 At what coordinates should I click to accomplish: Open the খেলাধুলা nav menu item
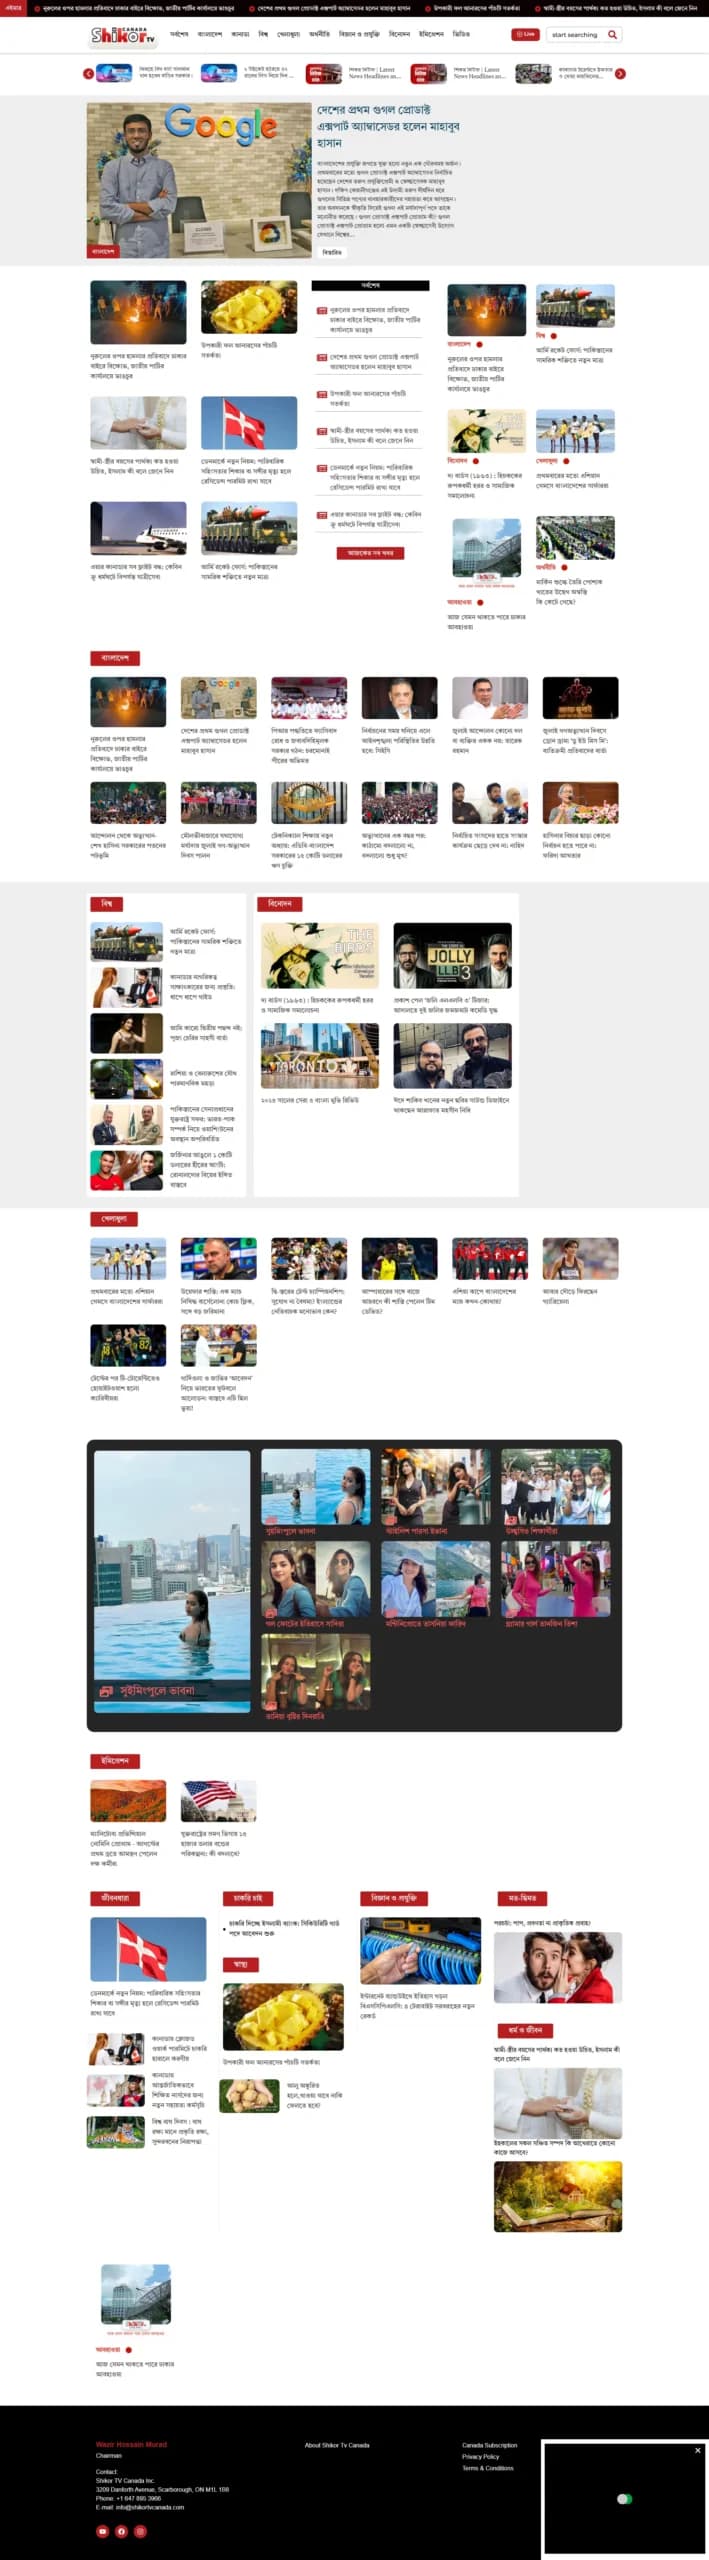pos(288,34)
